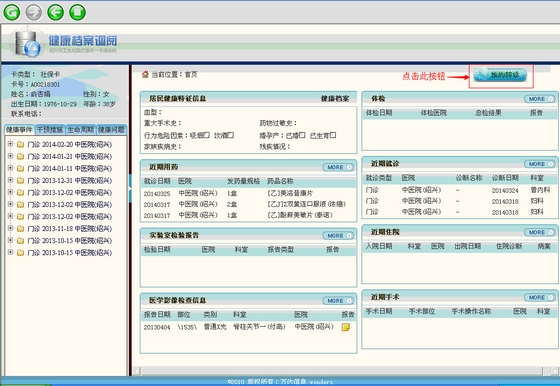Switch to the 健康问题 tab

pyautogui.click(x=111, y=130)
